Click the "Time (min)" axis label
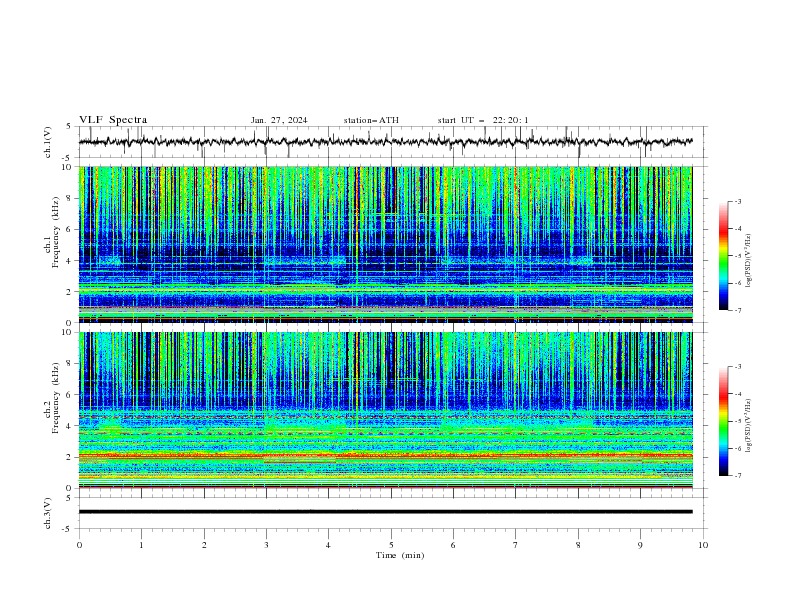 click(x=400, y=555)
